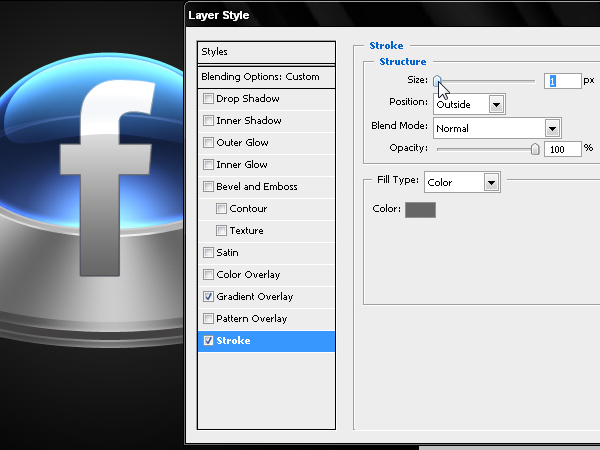The width and height of the screenshot is (600, 450).
Task: Uncheck the Stroke checkbox
Action: [208, 341]
